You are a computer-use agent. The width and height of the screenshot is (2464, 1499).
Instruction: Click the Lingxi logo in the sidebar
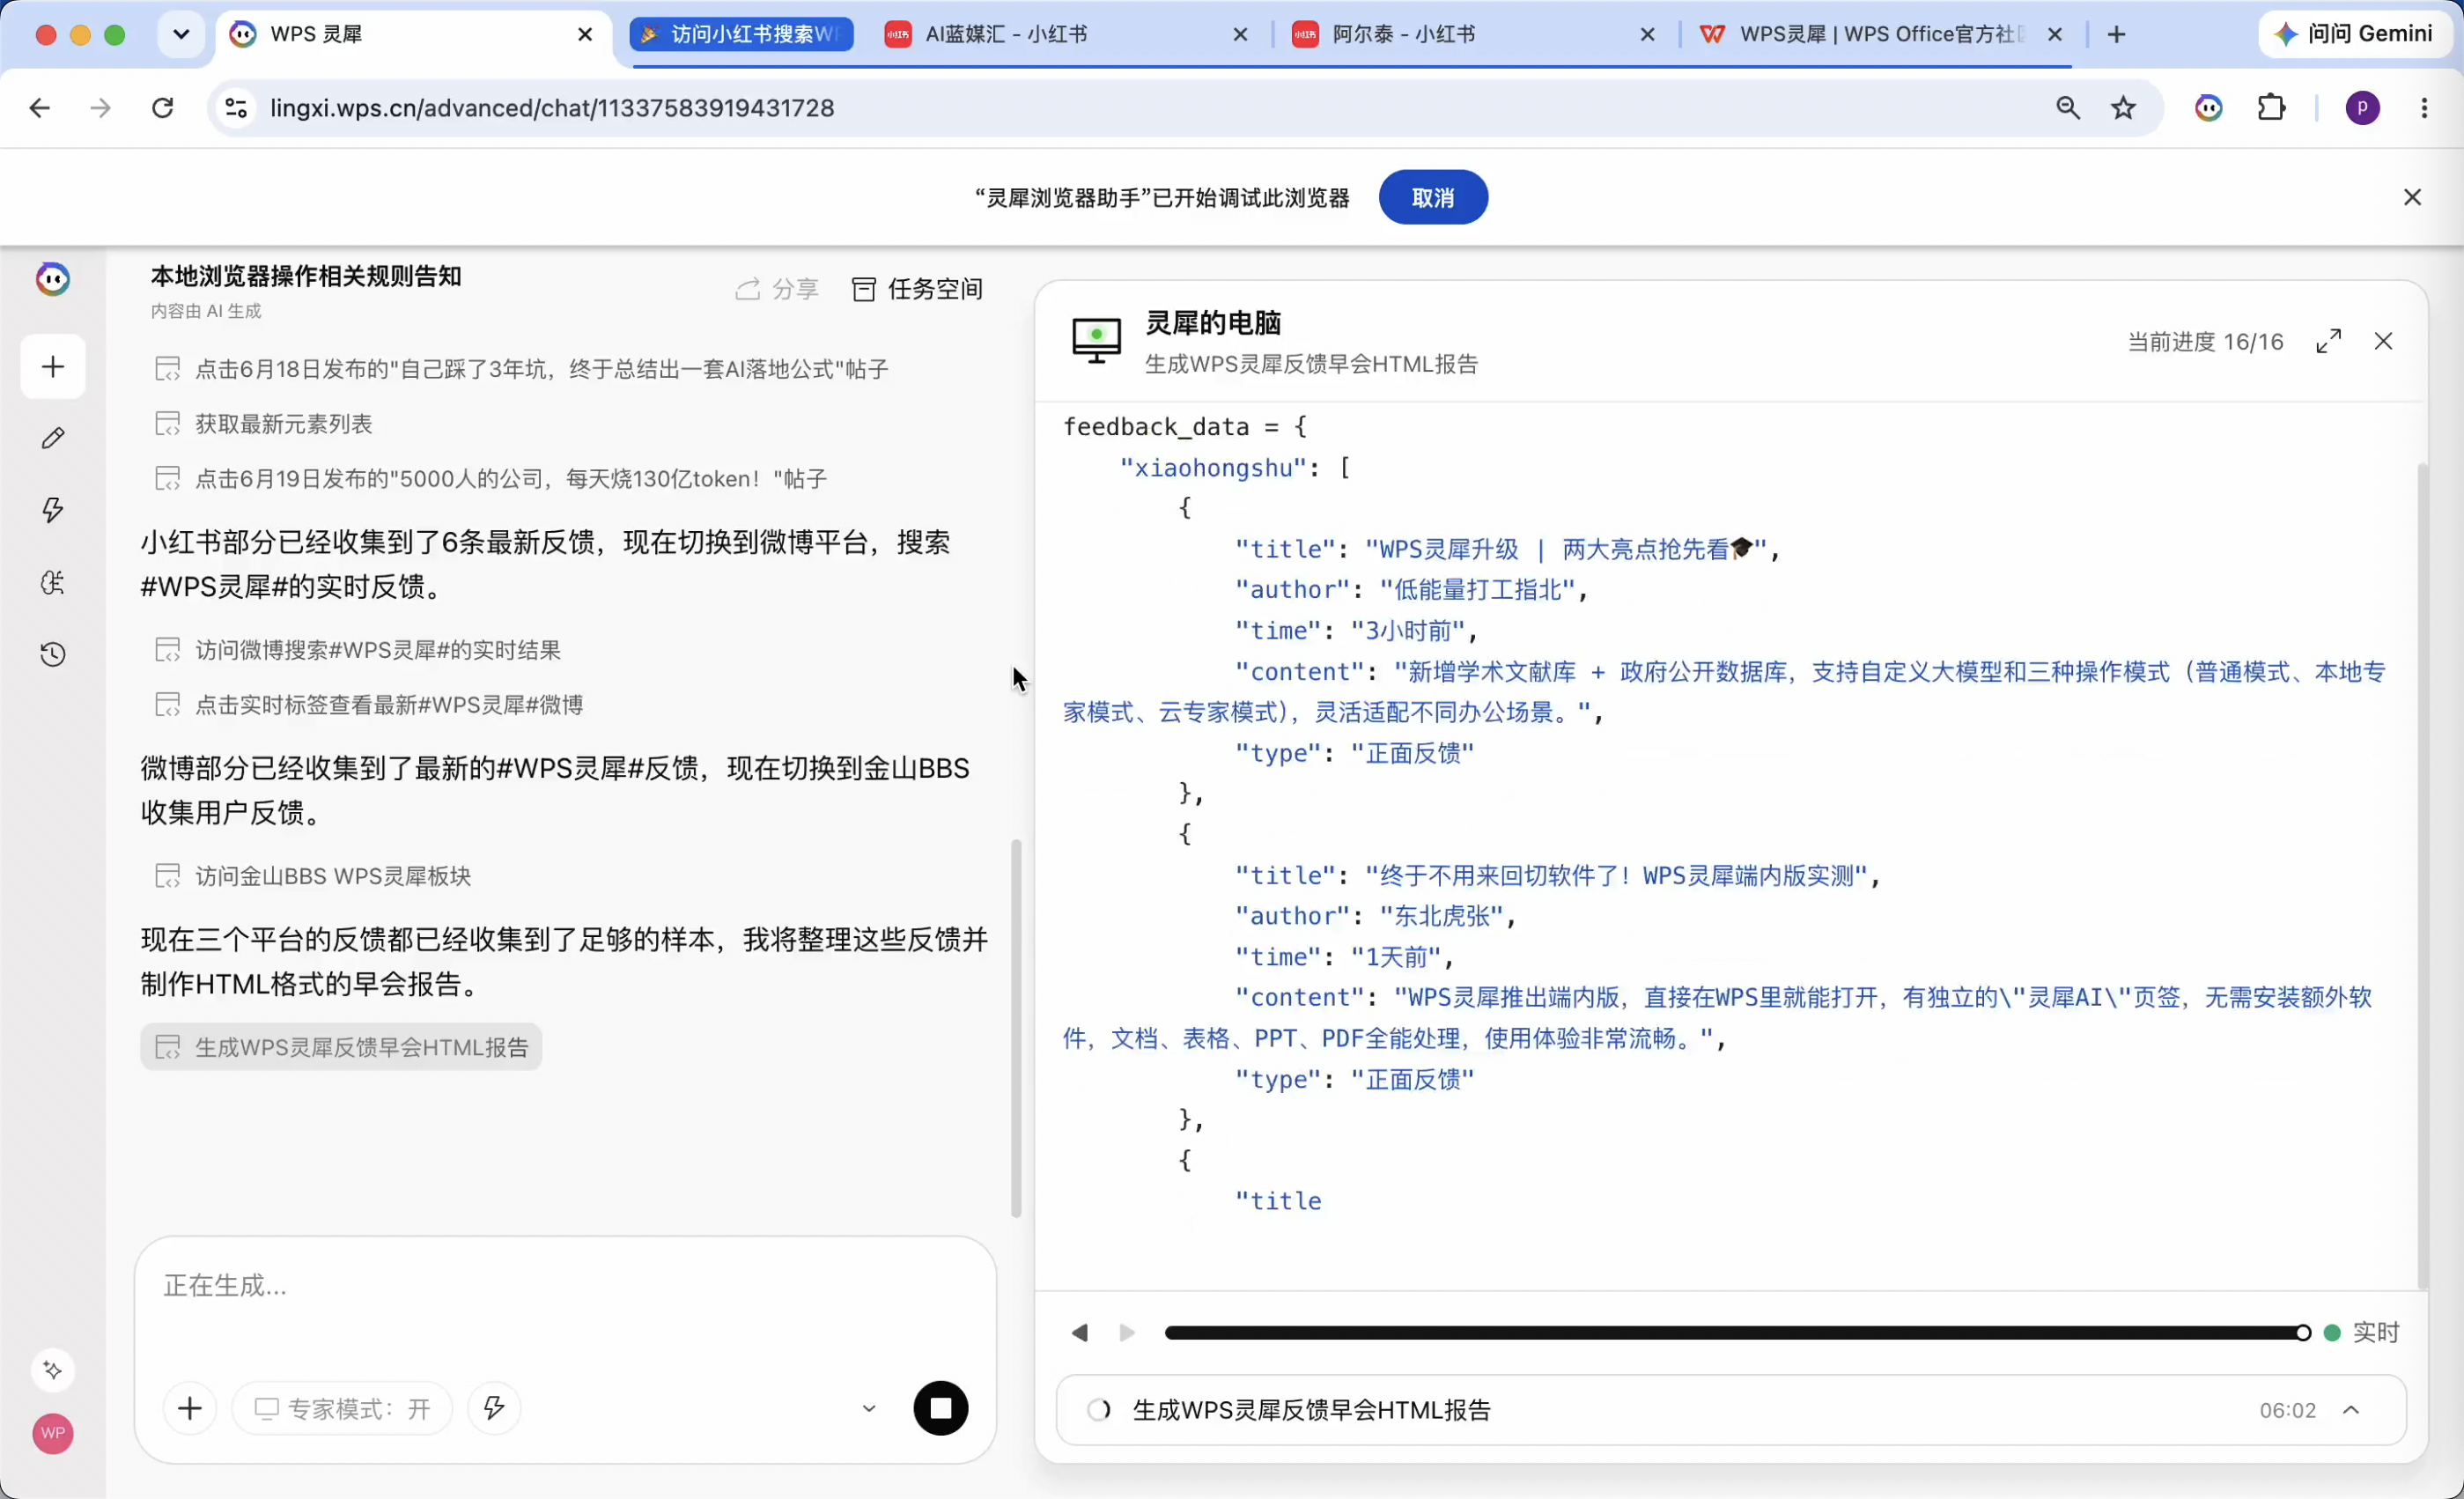pos(53,279)
